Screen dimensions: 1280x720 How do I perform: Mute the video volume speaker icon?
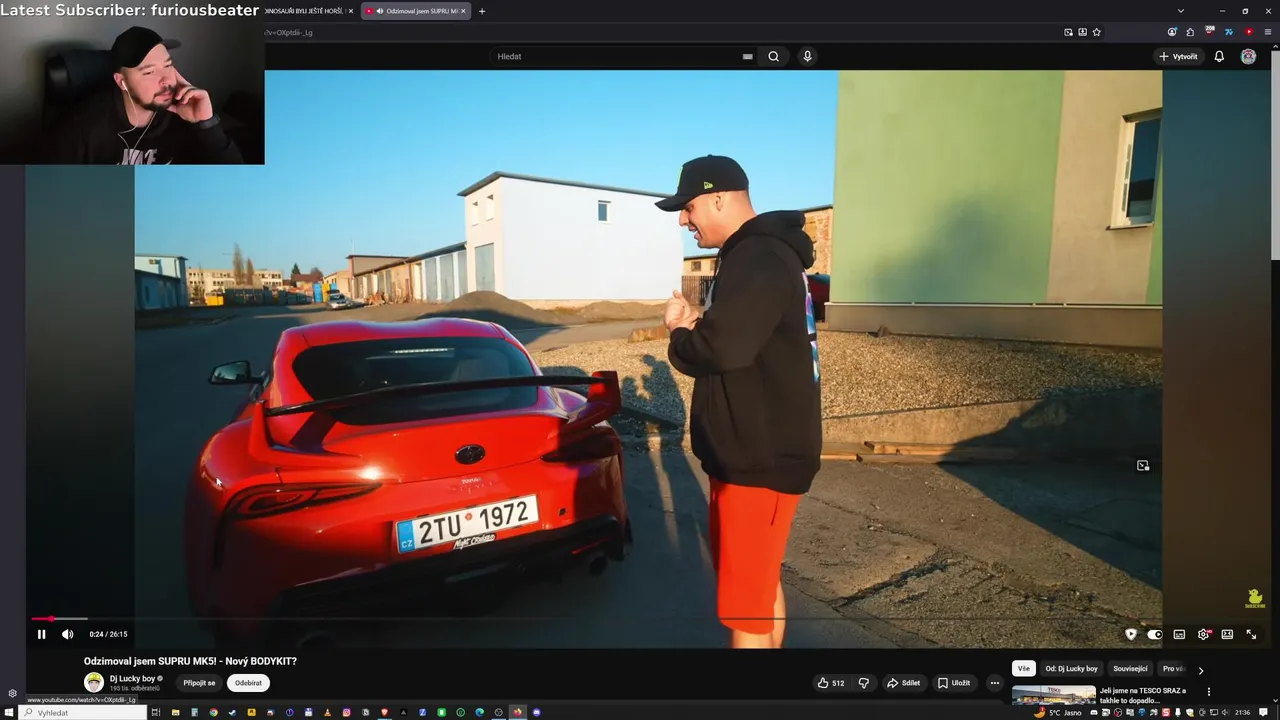pyautogui.click(x=67, y=634)
